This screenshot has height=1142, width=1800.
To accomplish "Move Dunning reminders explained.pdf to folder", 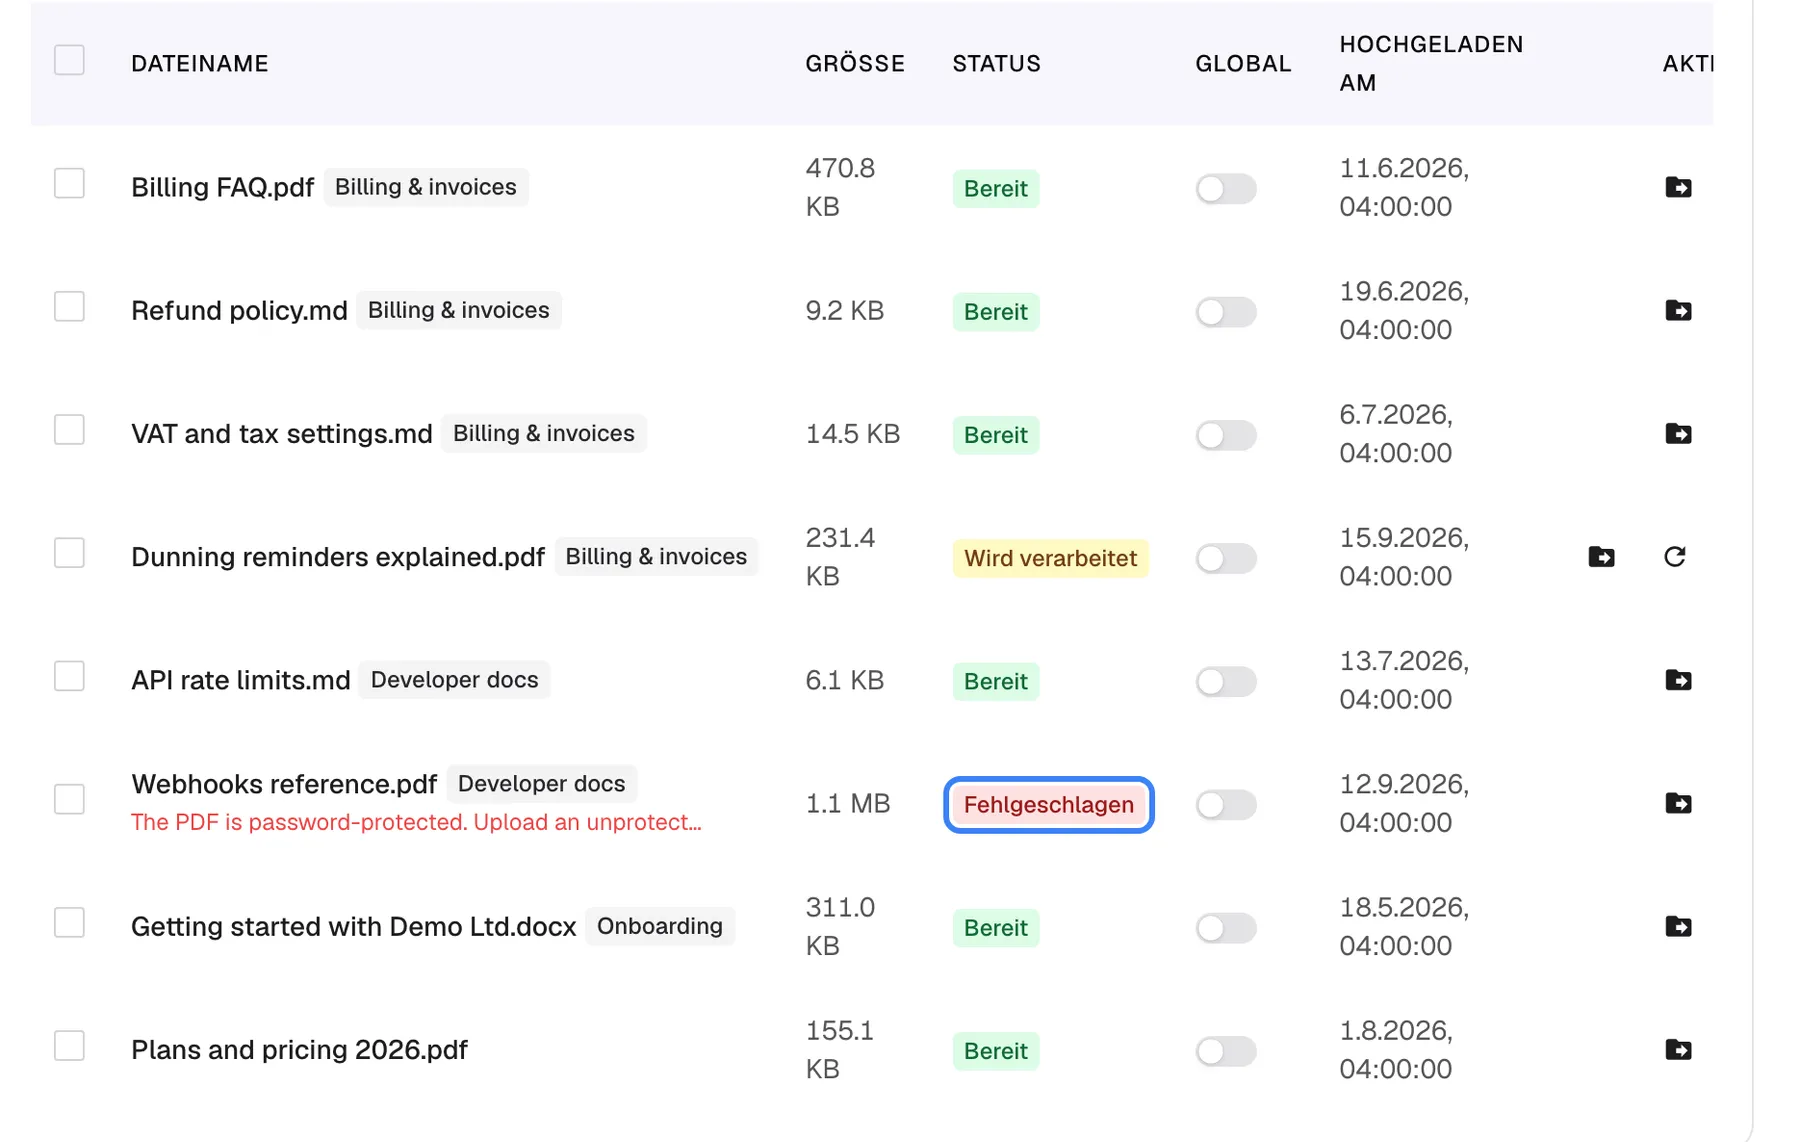I will coord(1601,556).
